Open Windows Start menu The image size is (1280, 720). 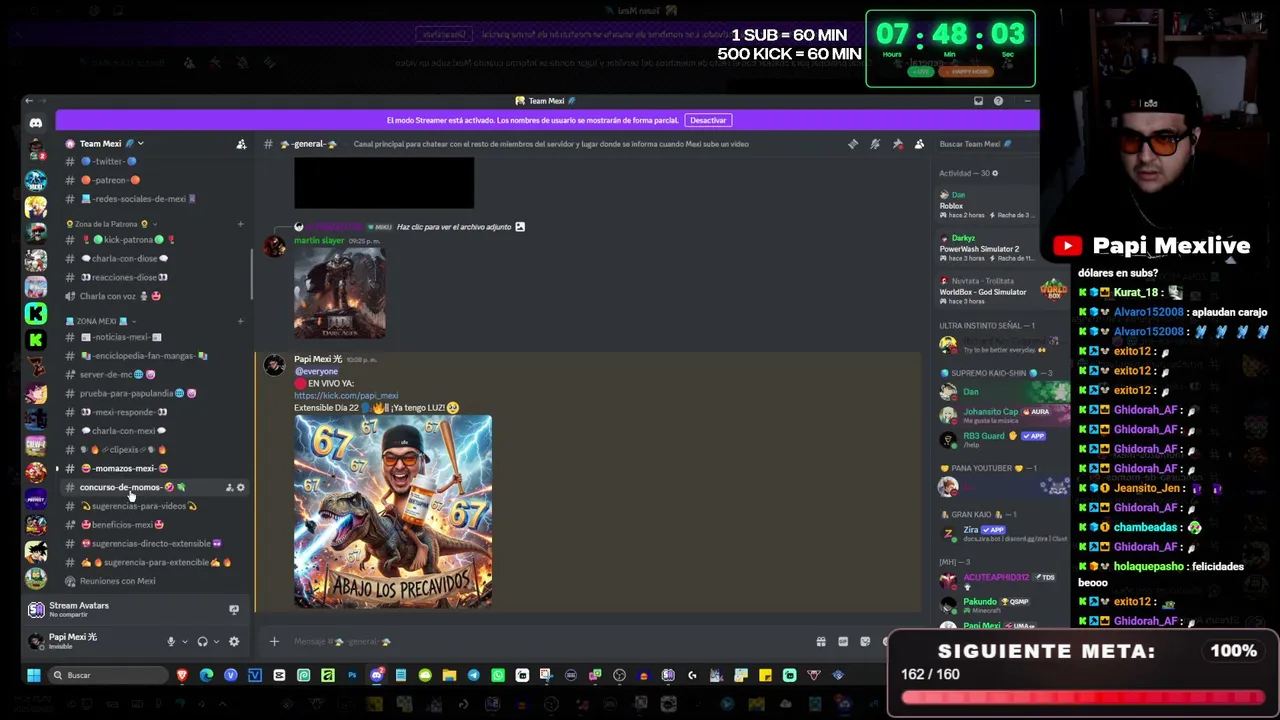[x=34, y=675]
